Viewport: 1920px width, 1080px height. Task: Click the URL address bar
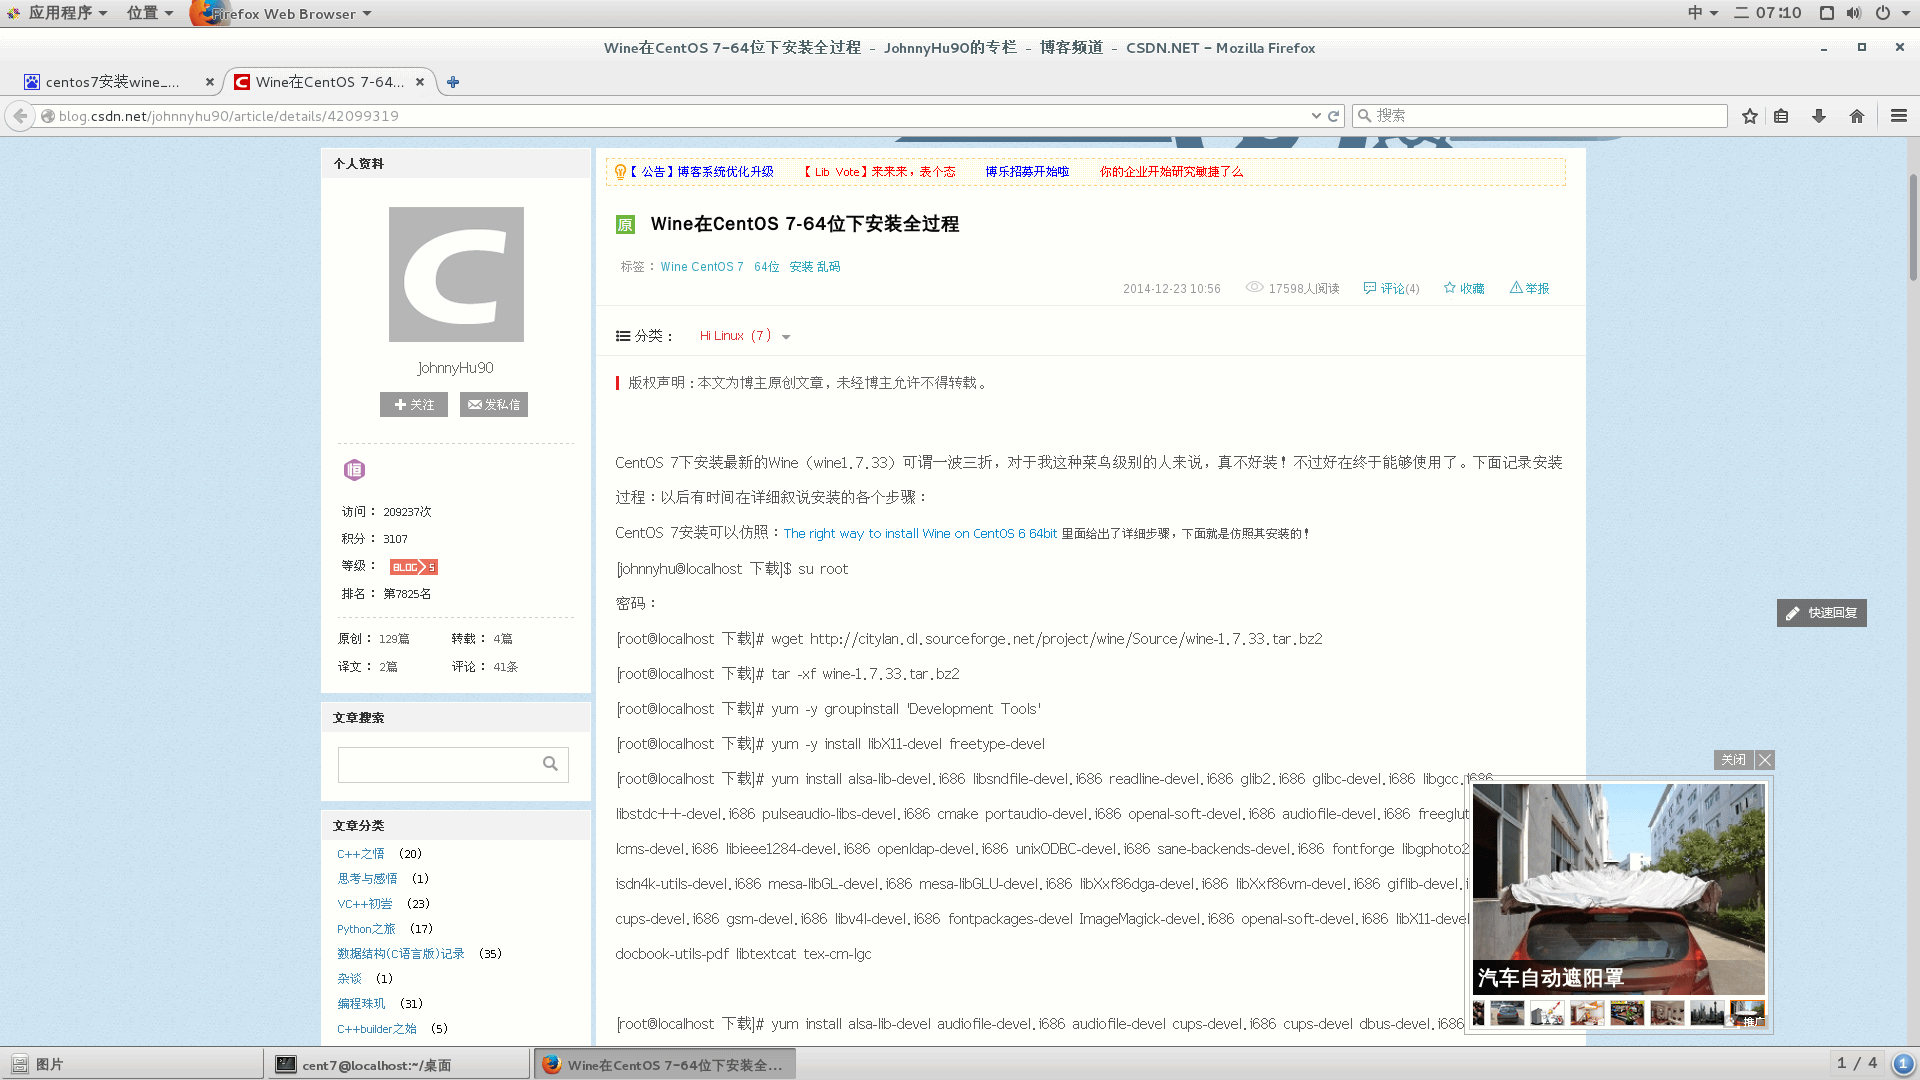pyautogui.click(x=680, y=116)
